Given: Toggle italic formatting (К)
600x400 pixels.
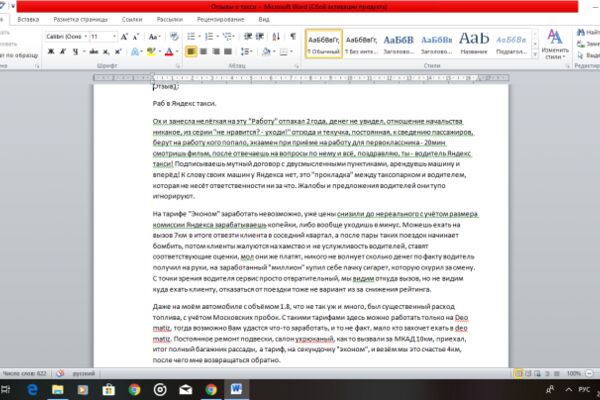Looking at the screenshot, I should [x=63, y=51].
